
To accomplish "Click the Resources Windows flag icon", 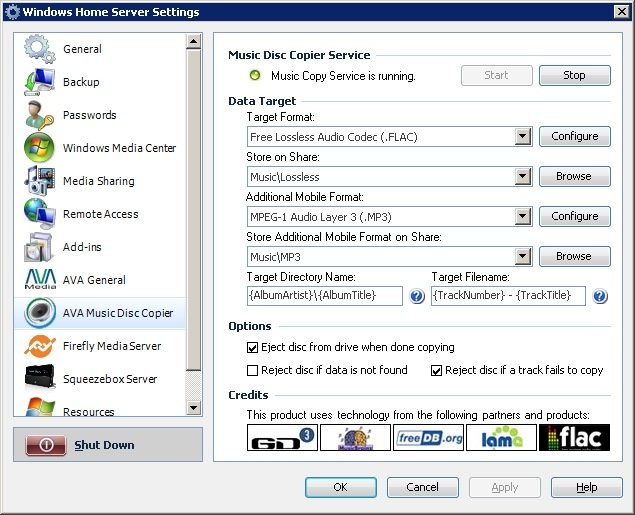I will [x=39, y=407].
